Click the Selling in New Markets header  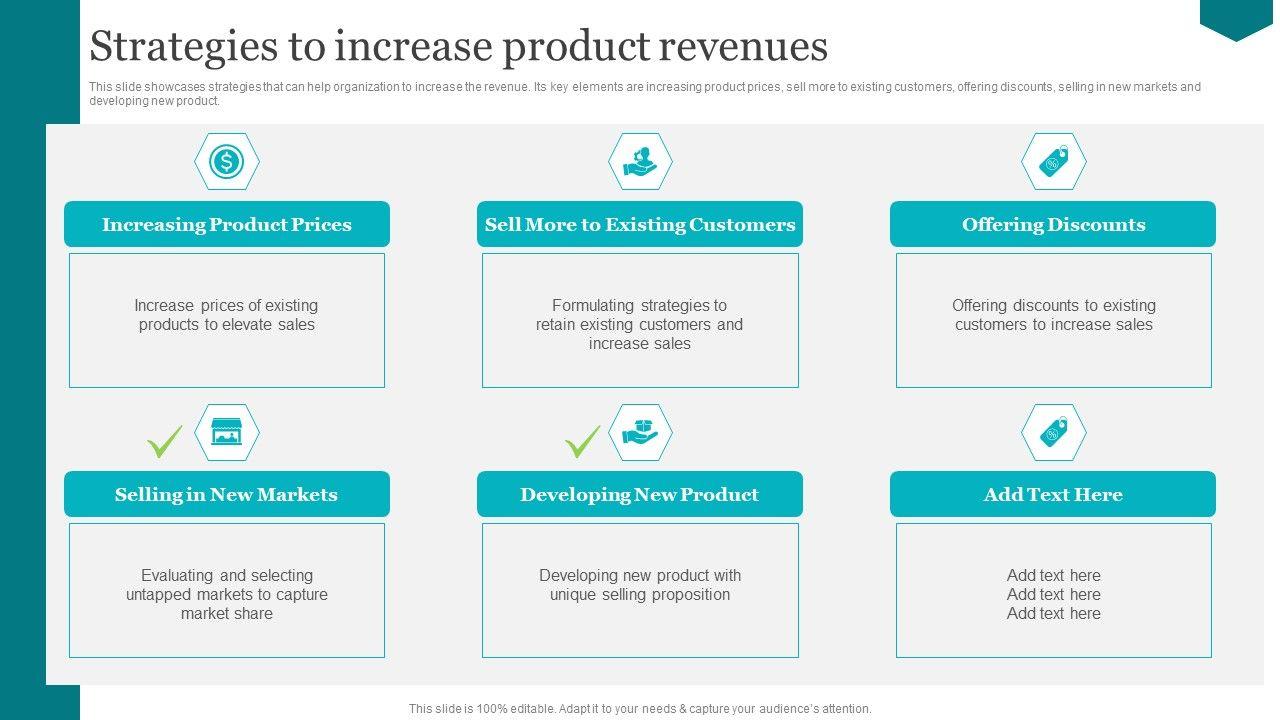[x=227, y=494]
